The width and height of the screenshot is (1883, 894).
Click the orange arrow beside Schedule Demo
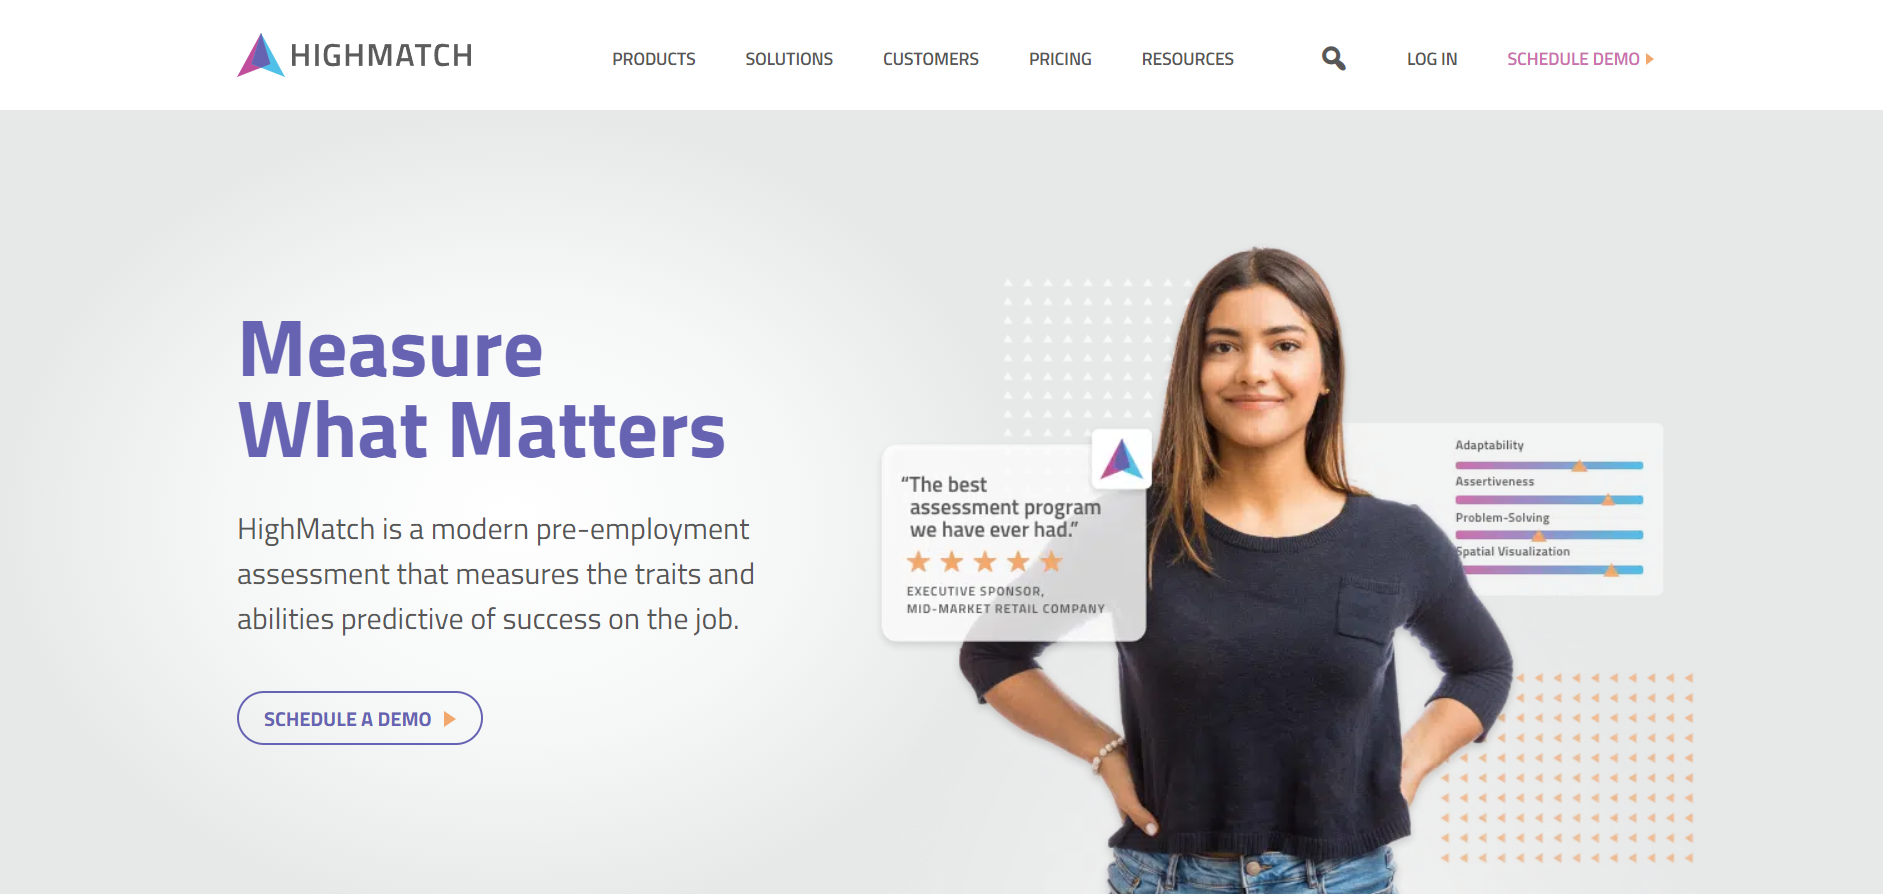(1650, 59)
